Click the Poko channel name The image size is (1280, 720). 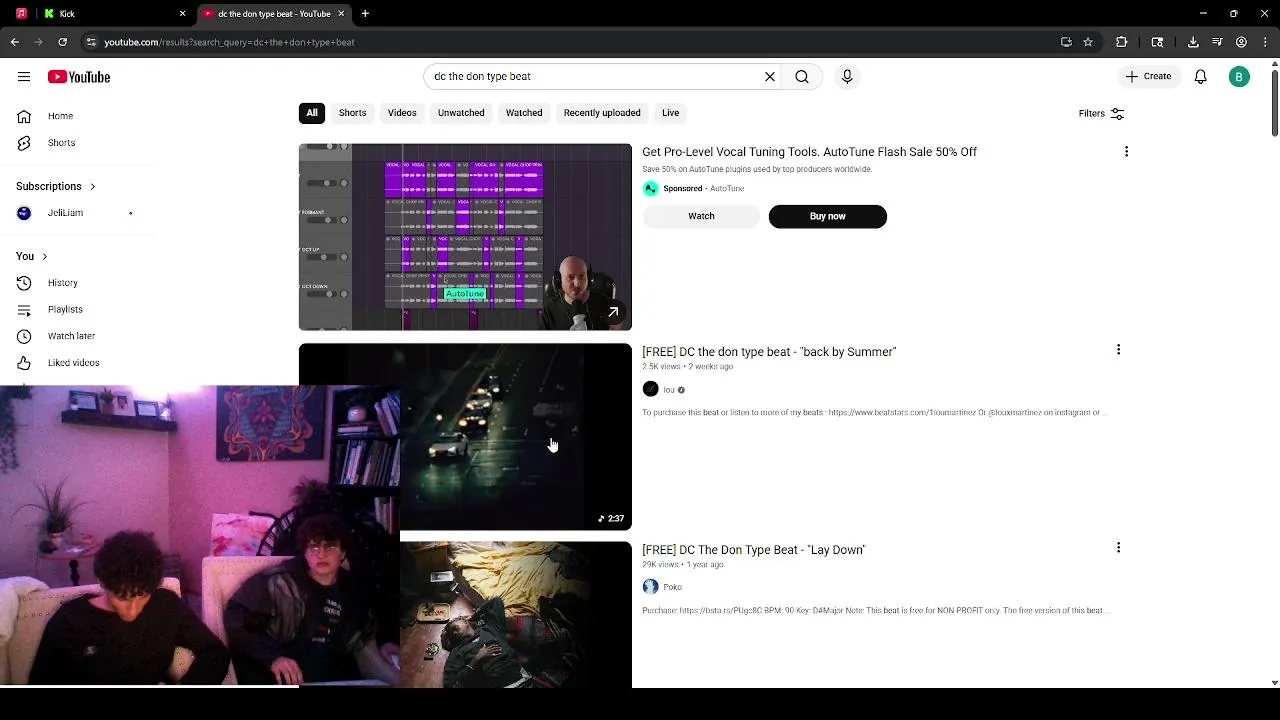point(672,587)
